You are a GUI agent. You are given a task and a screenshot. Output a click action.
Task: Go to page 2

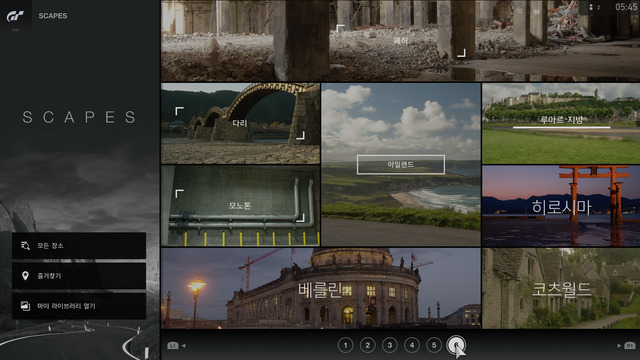[367, 345]
